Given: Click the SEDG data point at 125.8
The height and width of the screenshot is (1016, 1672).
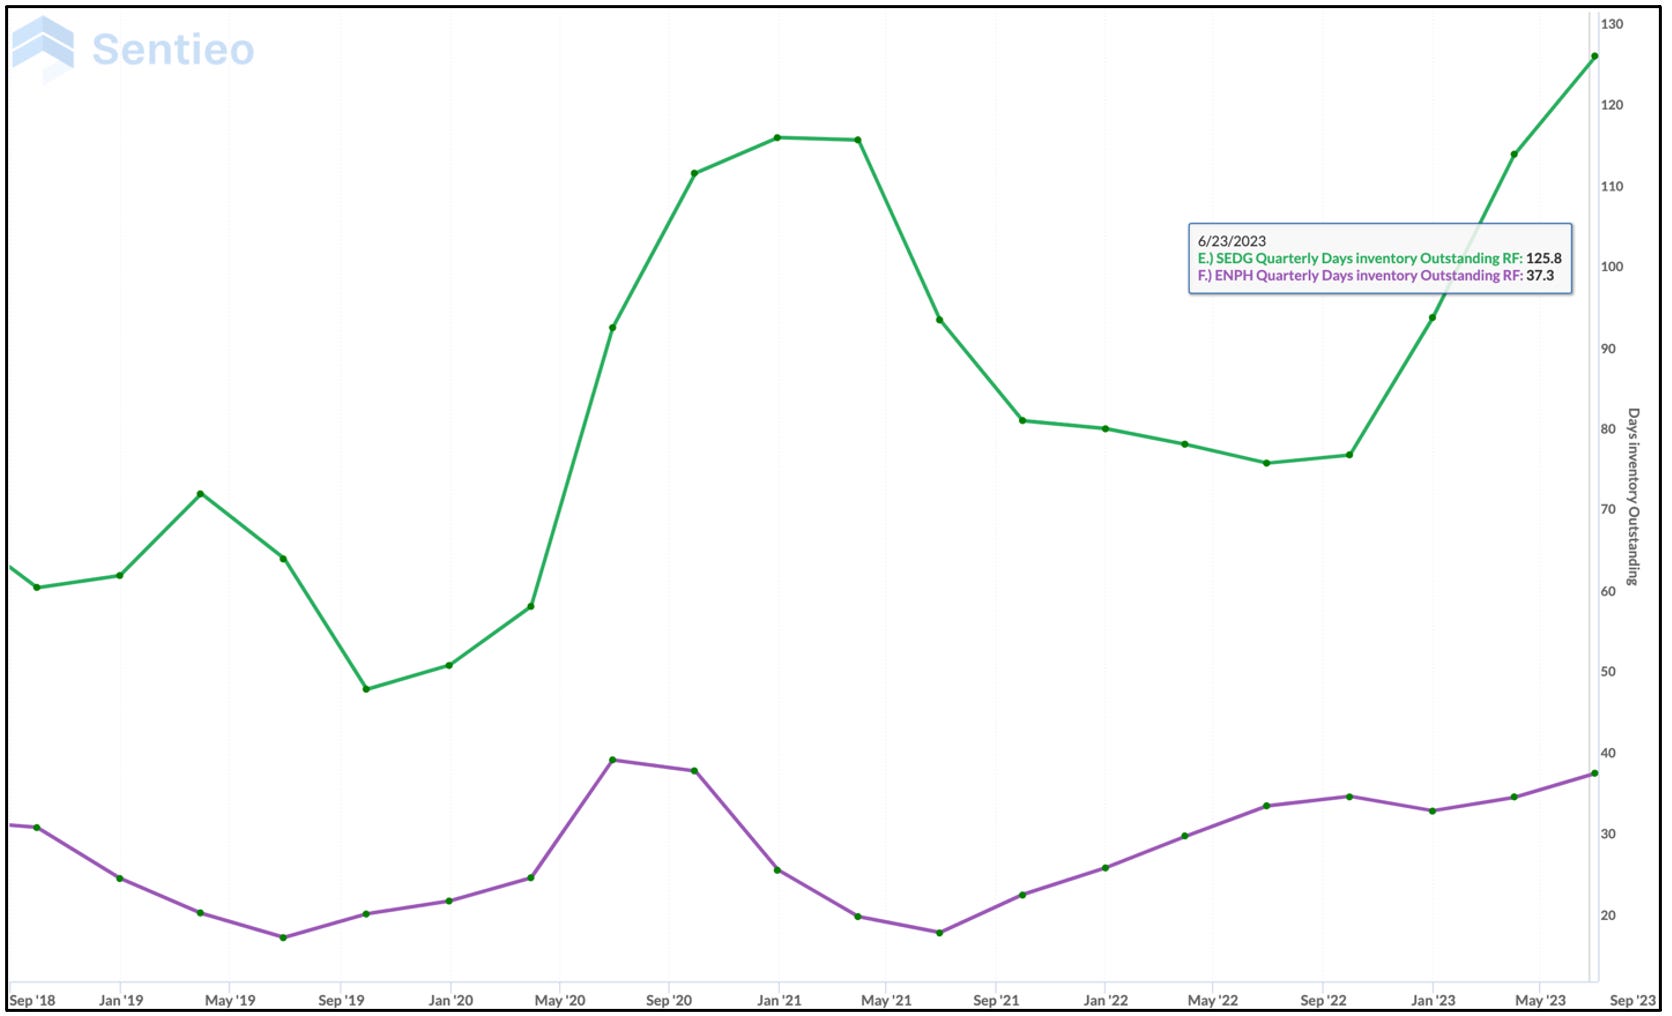Looking at the screenshot, I should 1594,56.
